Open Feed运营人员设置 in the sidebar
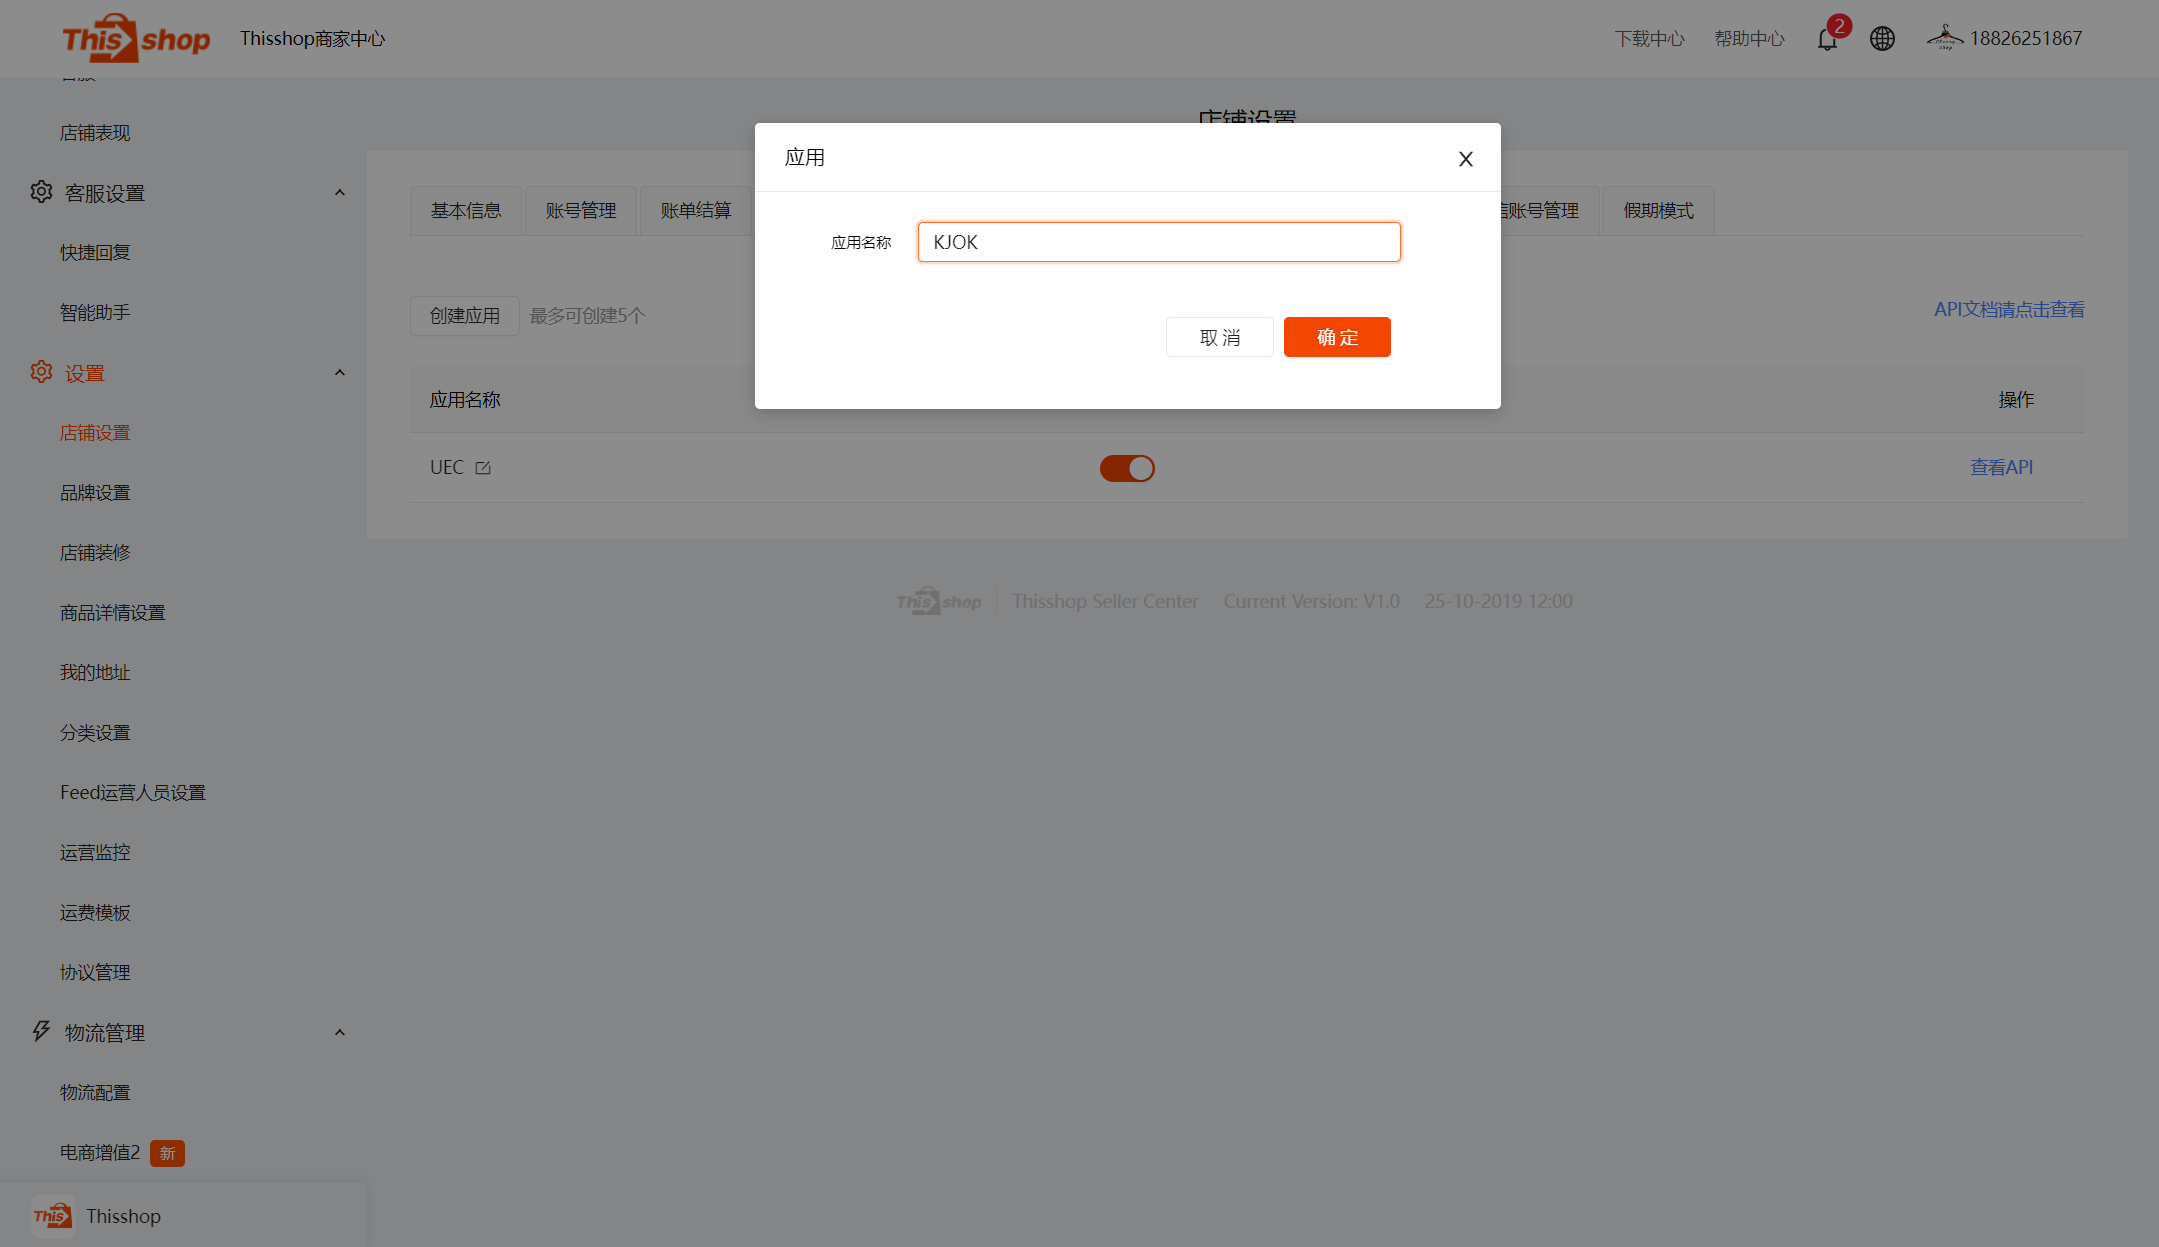2159x1247 pixels. coord(133,793)
